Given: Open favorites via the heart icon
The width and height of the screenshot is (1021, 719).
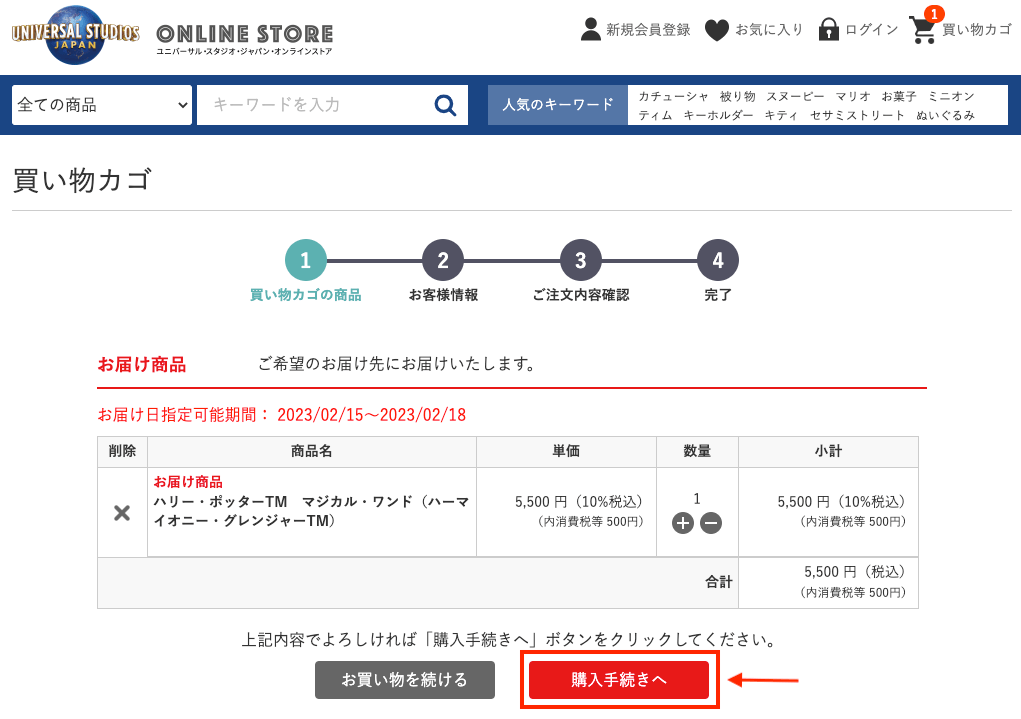Looking at the screenshot, I should 716,30.
